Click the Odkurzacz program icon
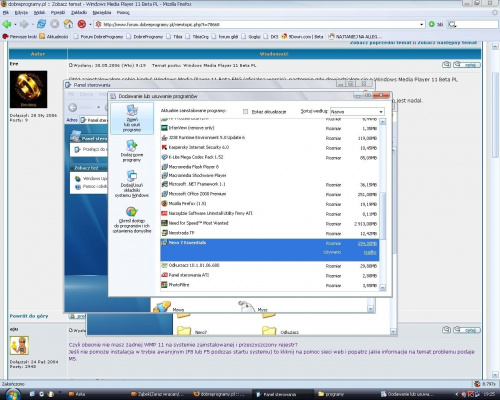 tap(164, 266)
